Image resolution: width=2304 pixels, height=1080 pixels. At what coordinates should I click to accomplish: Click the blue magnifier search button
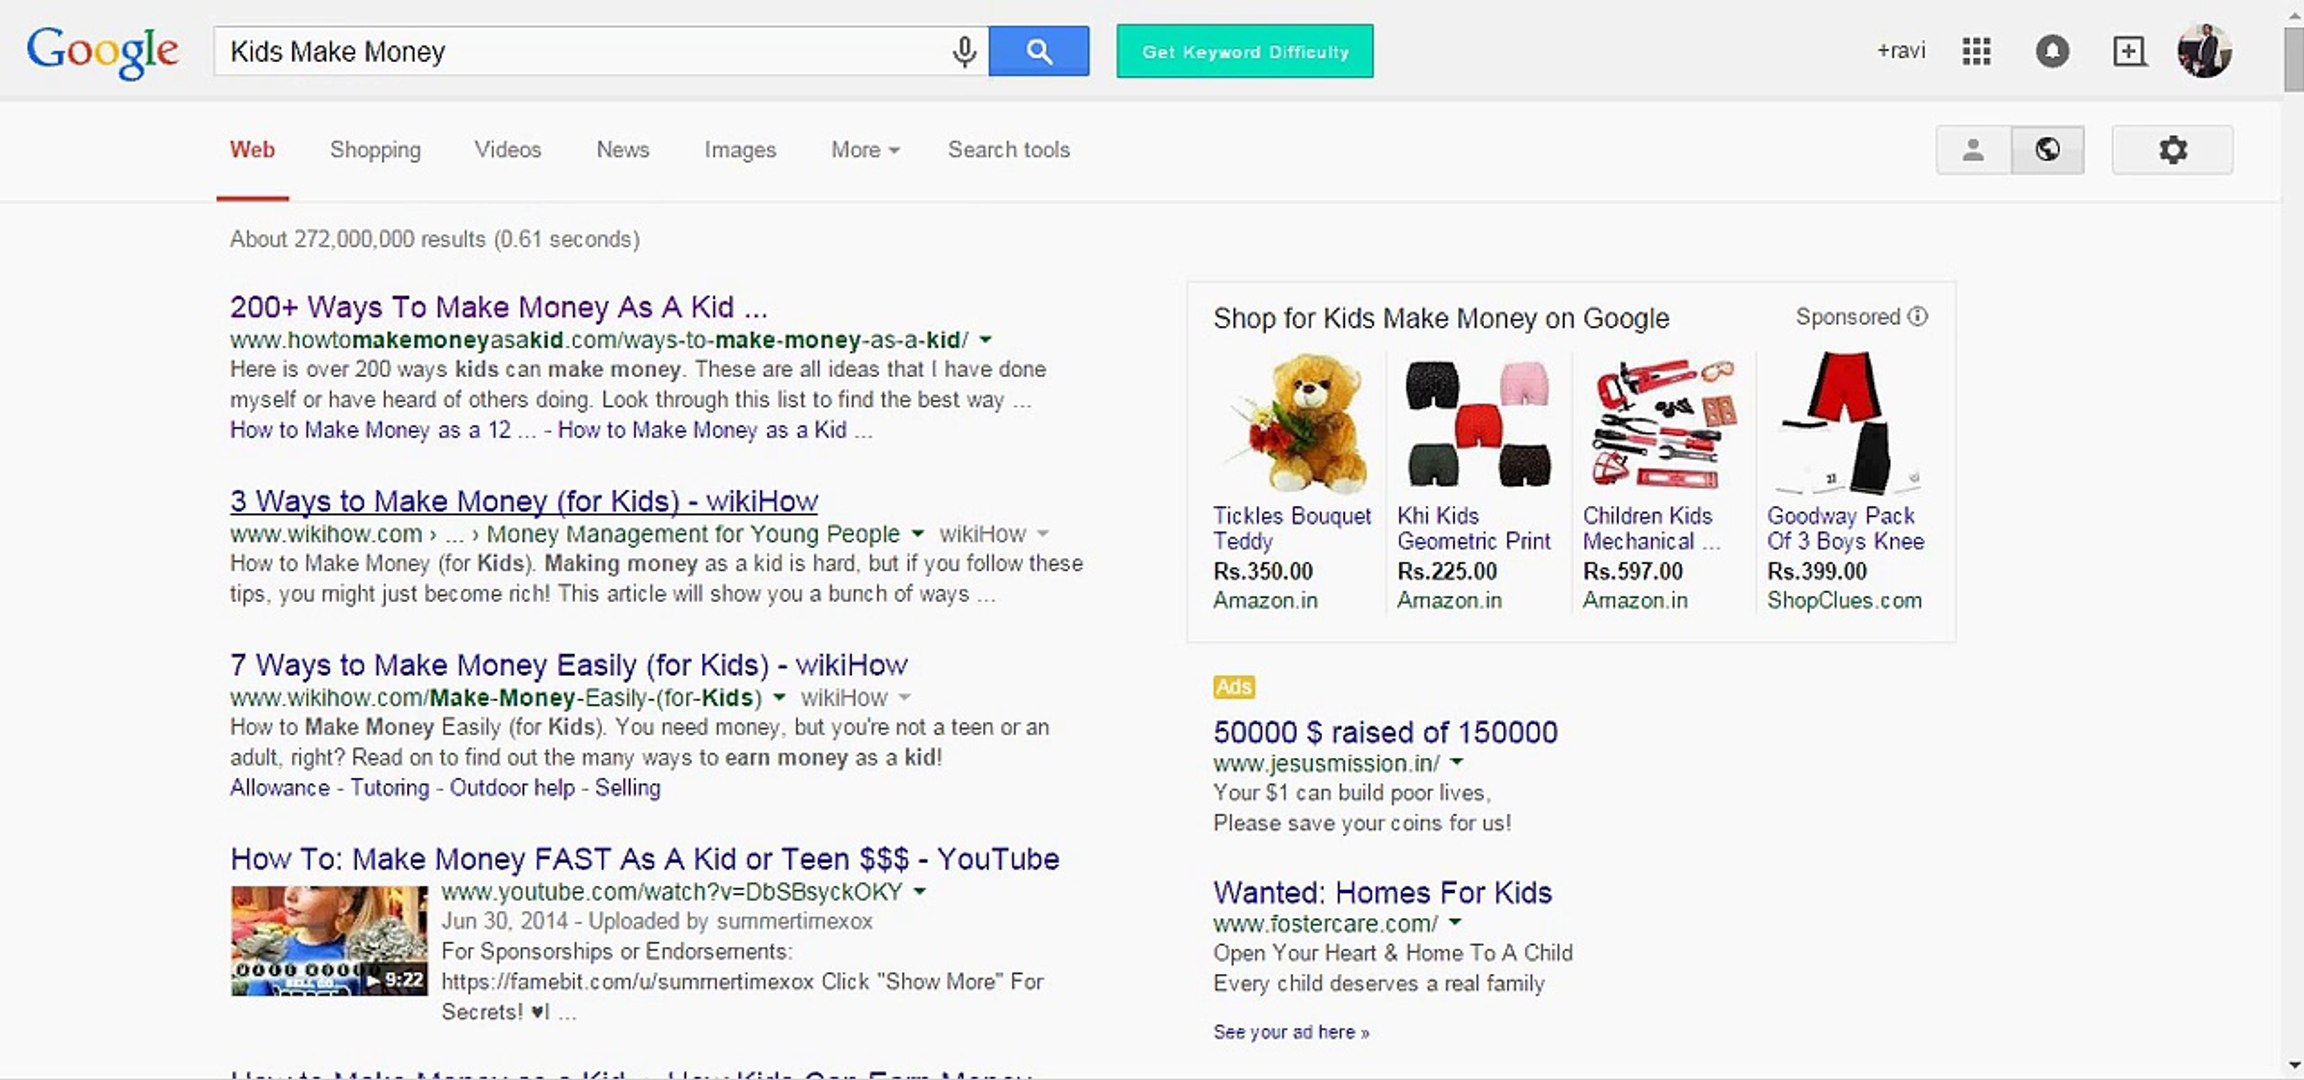tap(1038, 51)
